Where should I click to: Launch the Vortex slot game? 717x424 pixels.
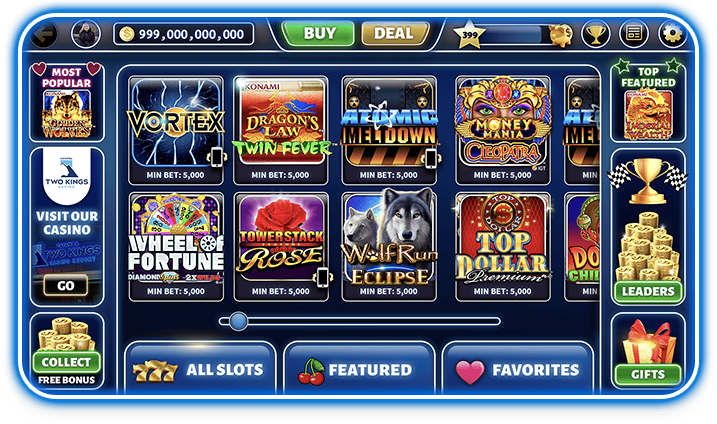pyautogui.click(x=176, y=130)
